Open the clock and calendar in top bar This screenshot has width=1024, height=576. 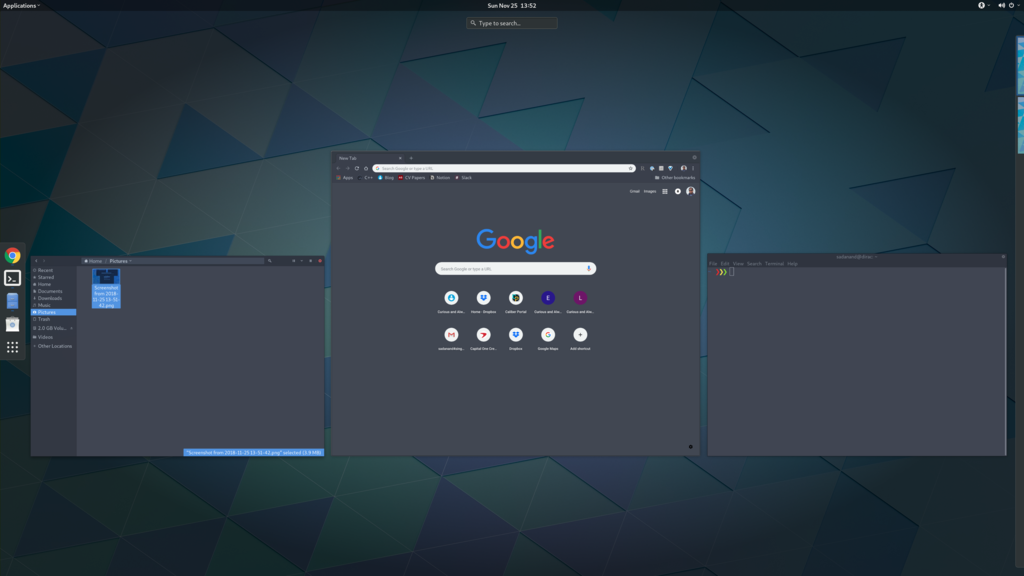coord(511,5)
